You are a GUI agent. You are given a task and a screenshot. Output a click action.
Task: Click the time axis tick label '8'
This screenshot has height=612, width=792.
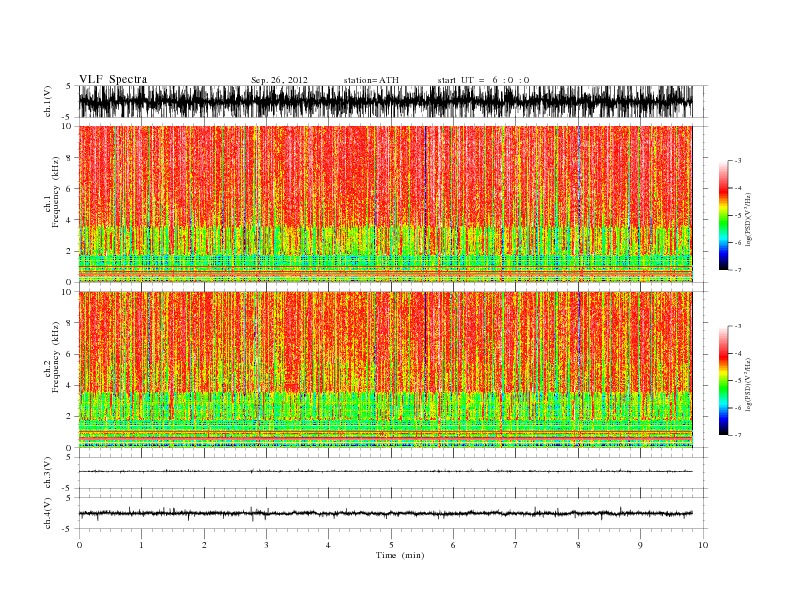[578, 545]
